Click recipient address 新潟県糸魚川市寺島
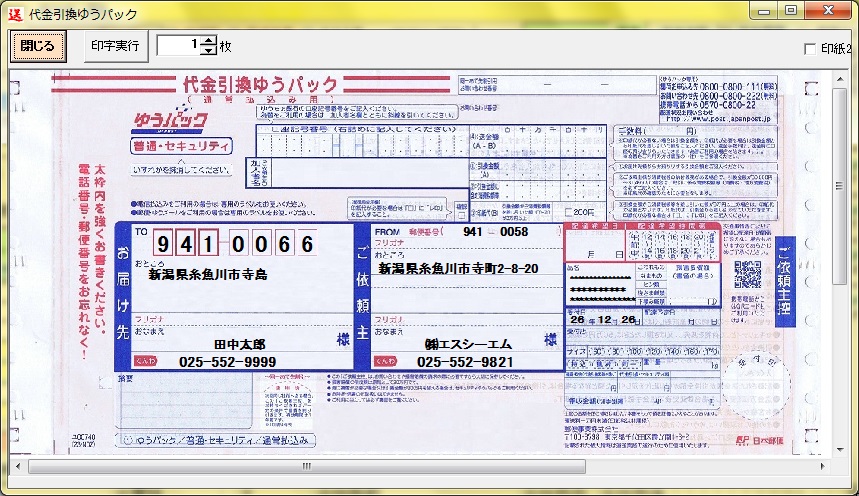 click(x=208, y=275)
